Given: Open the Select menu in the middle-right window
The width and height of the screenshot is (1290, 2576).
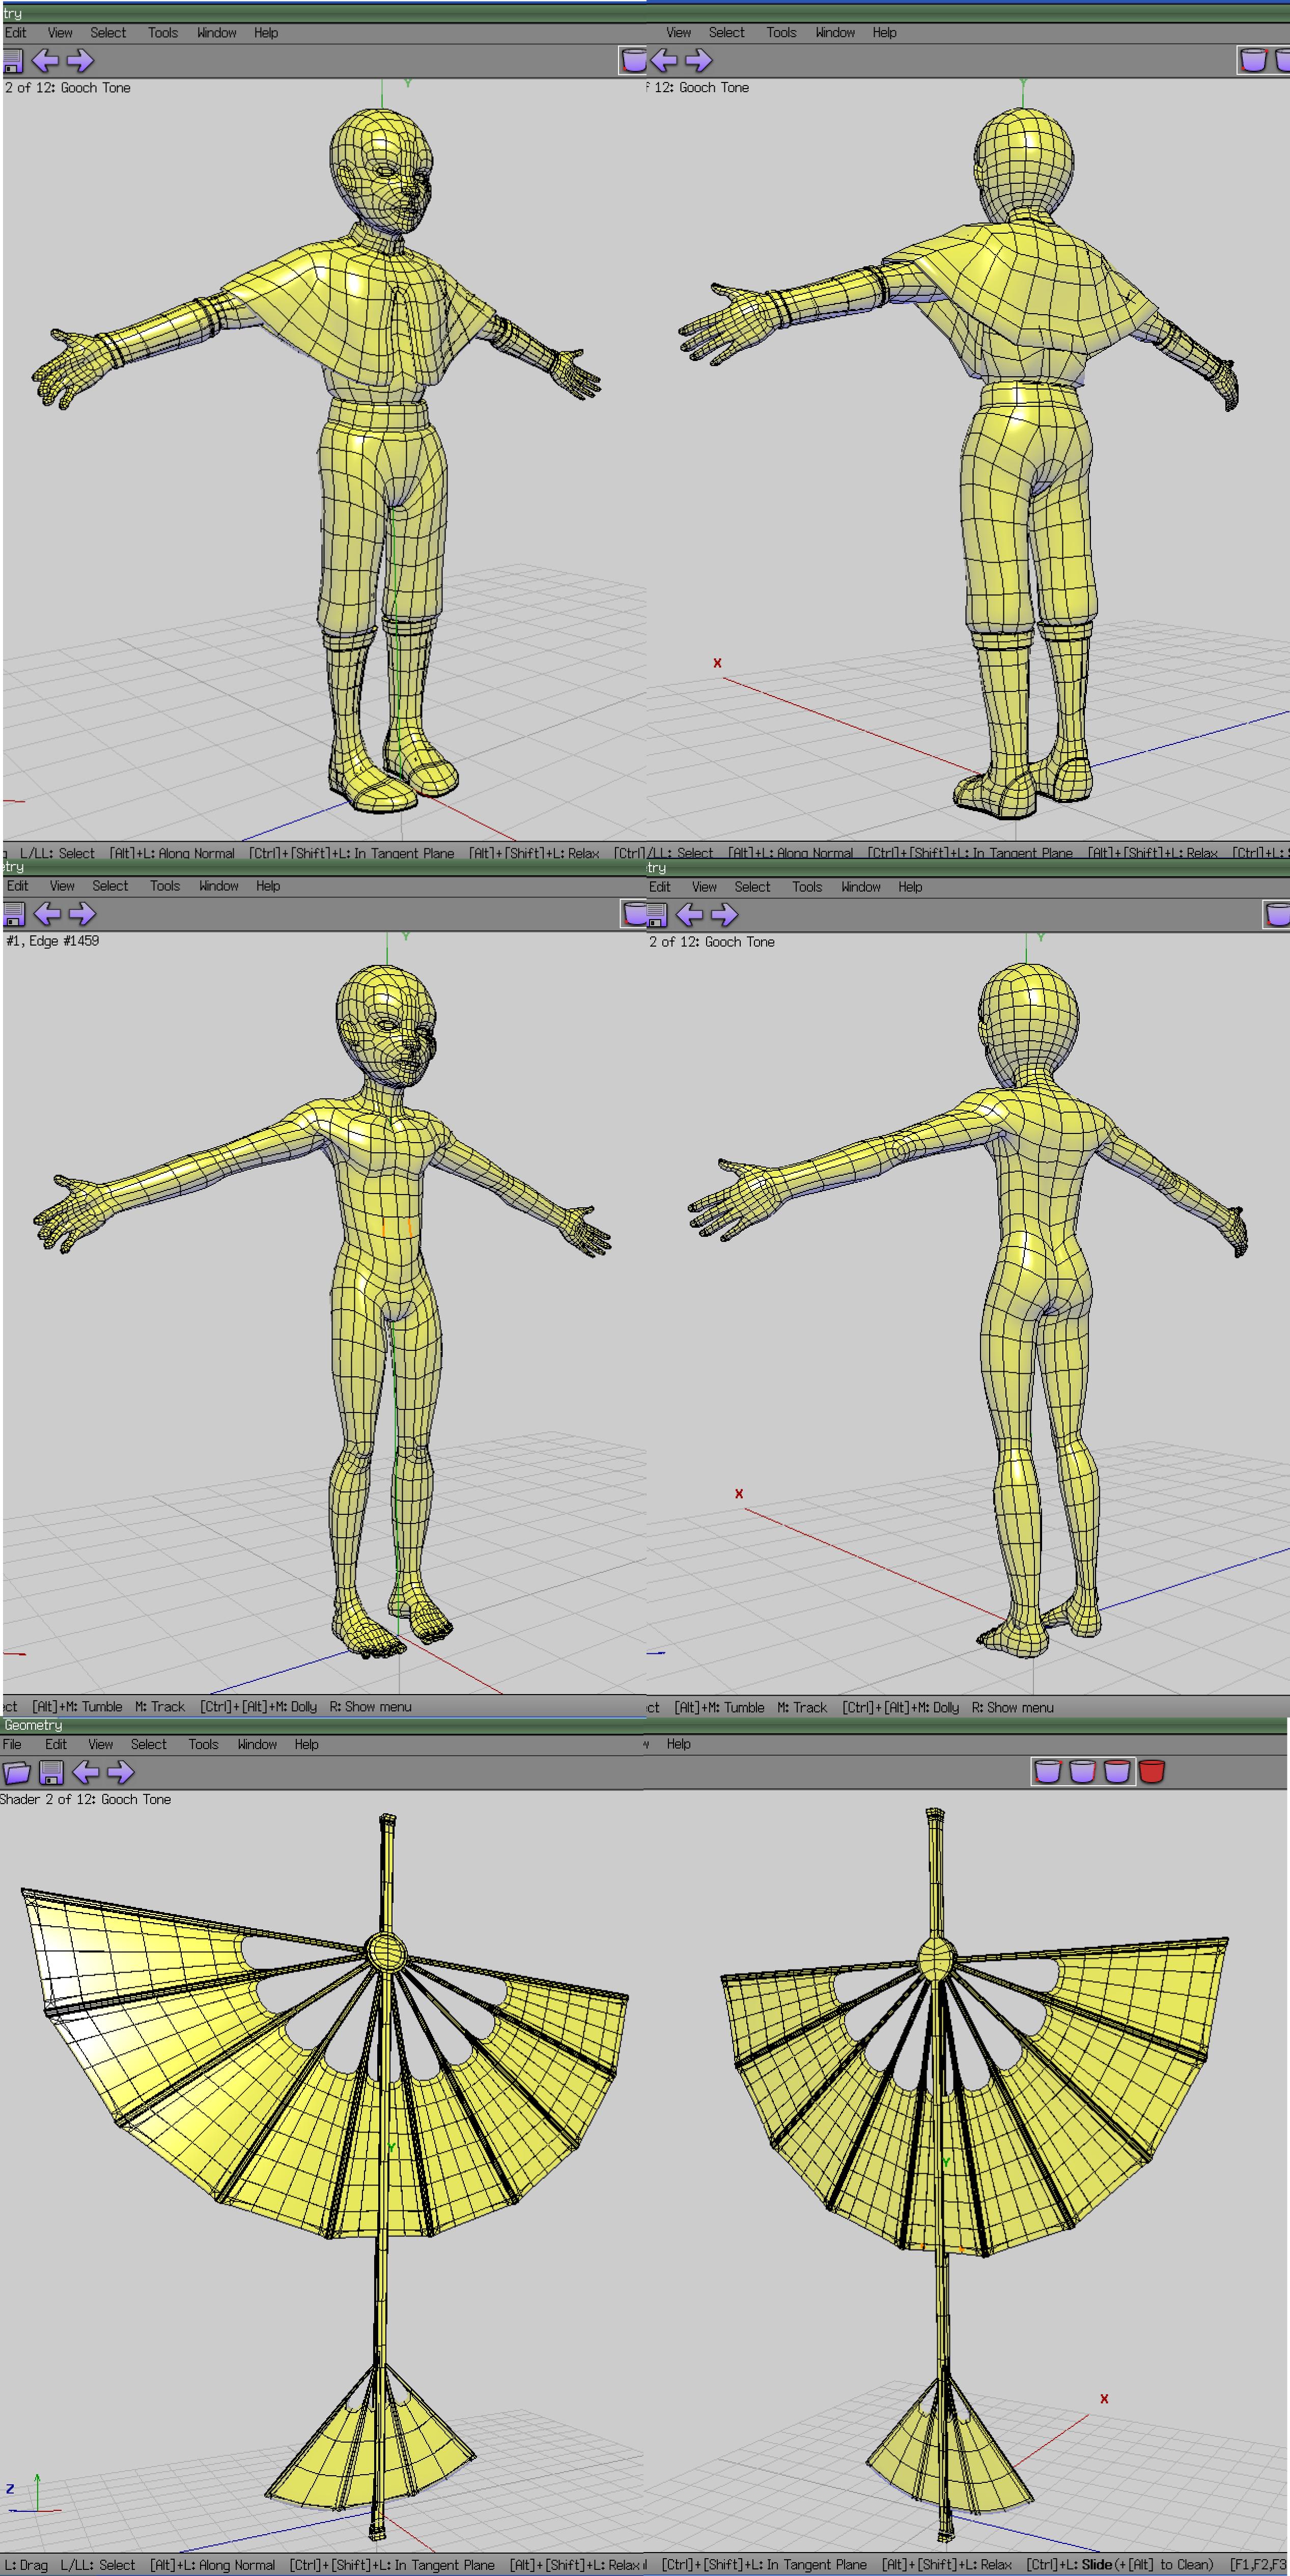Looking at the screenshot, I should click(x=752, y=887).
